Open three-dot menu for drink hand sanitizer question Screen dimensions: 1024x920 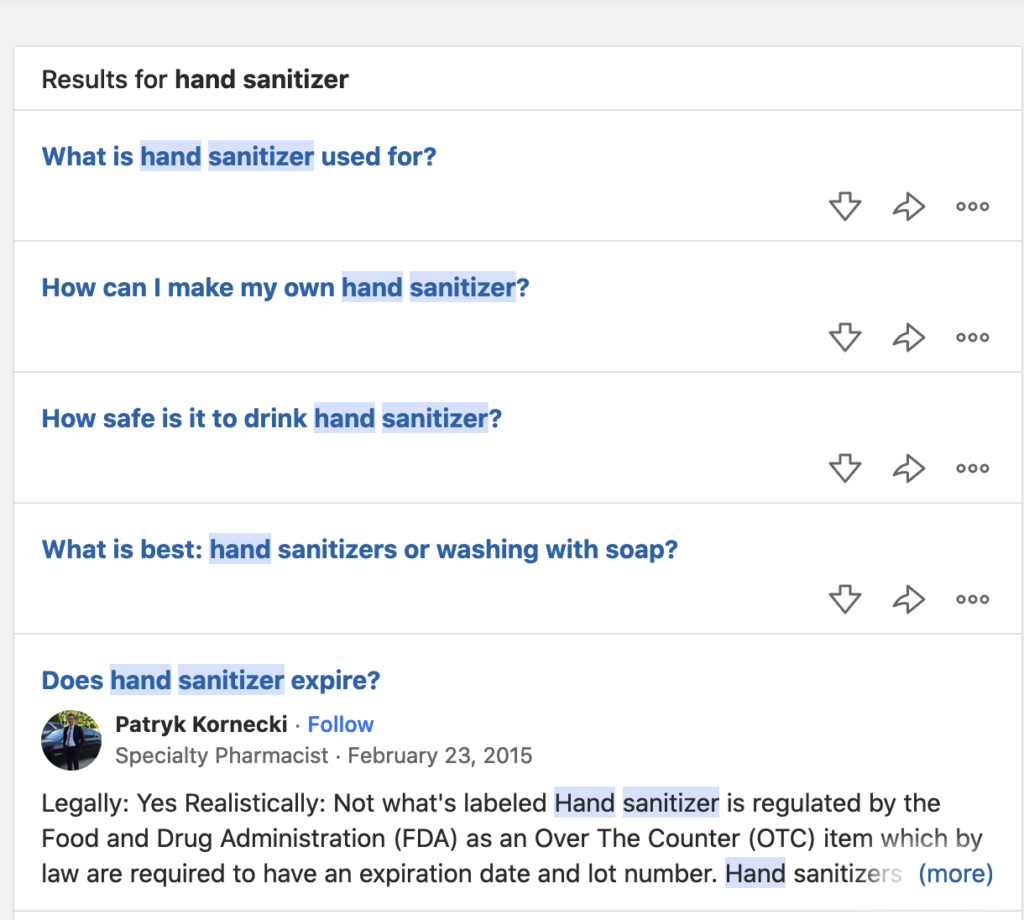tap(972, 468)
